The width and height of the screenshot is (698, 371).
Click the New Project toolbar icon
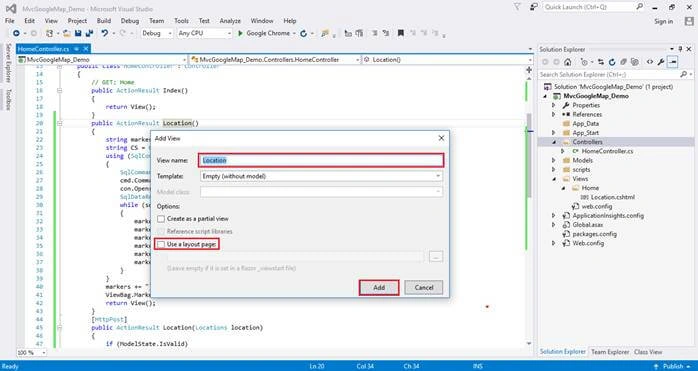point(49,33)
